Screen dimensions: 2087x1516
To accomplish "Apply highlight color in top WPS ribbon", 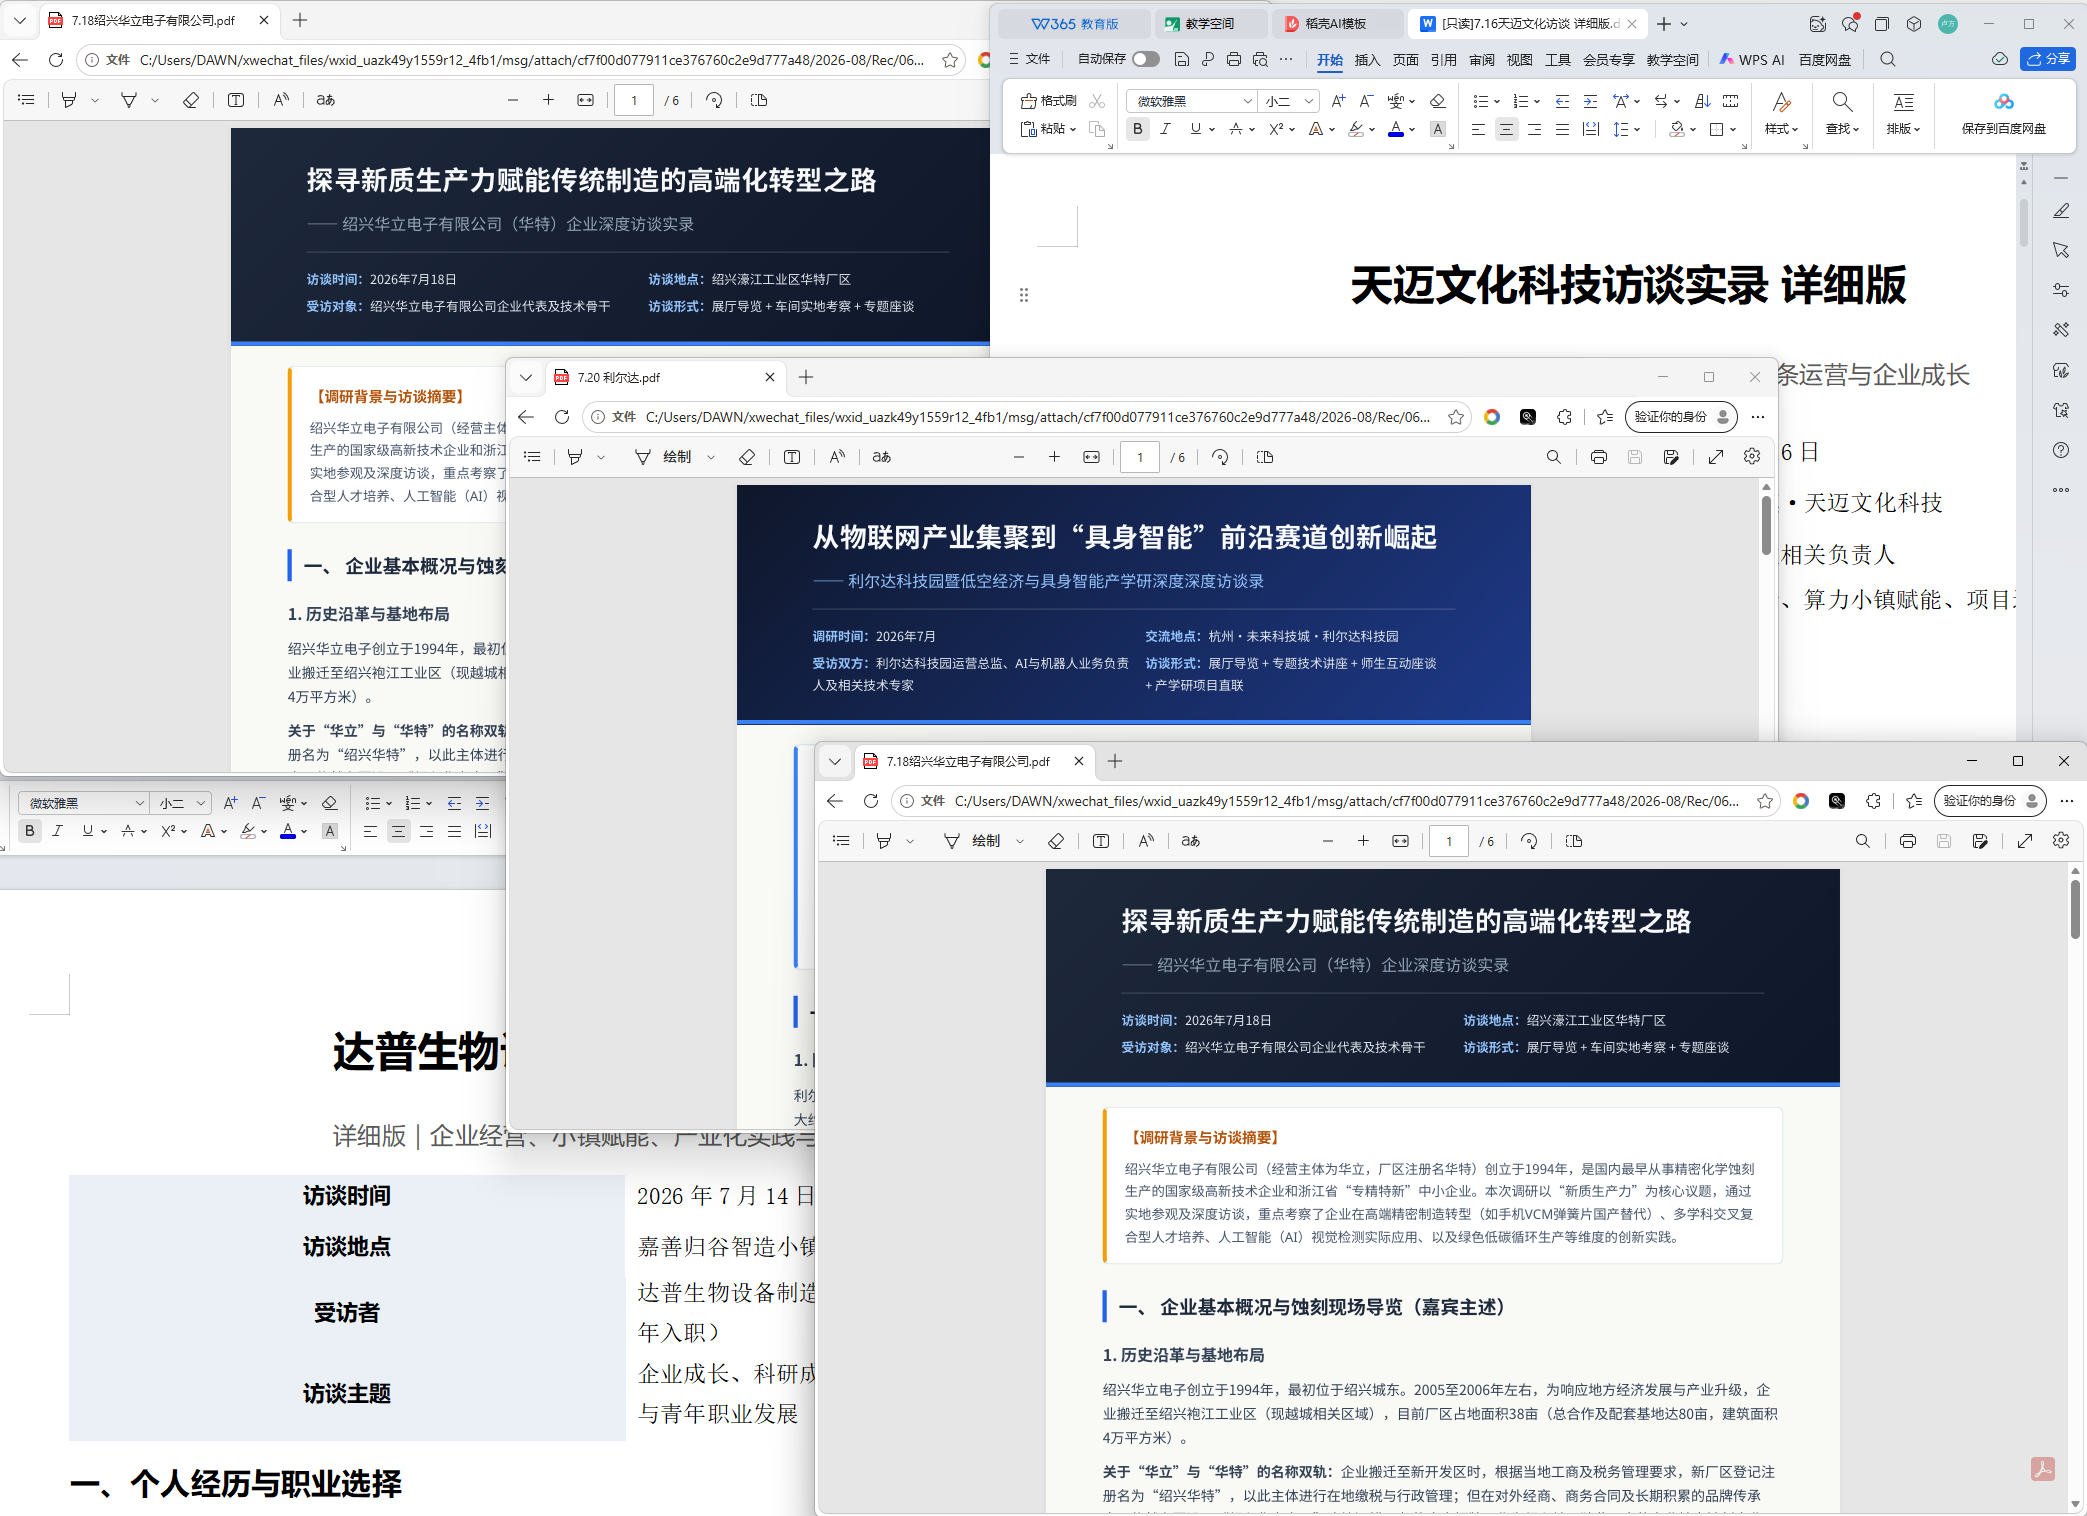I will [1355, 129].
